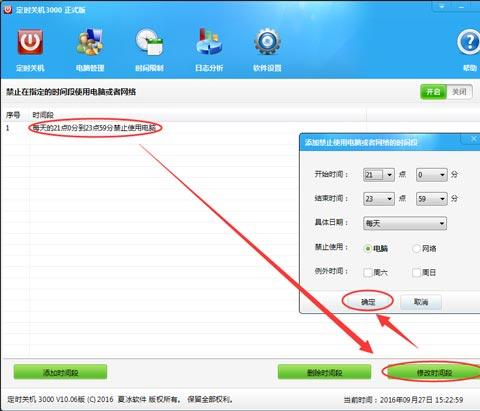Select row 每天的21点0分到23点59分禁止使用电脑

pos(95,128)
